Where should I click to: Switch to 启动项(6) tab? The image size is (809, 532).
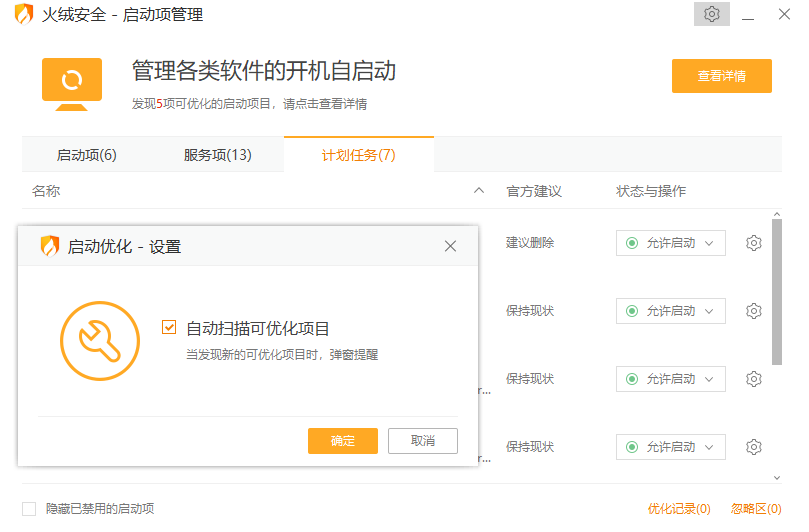click(87, 155)
